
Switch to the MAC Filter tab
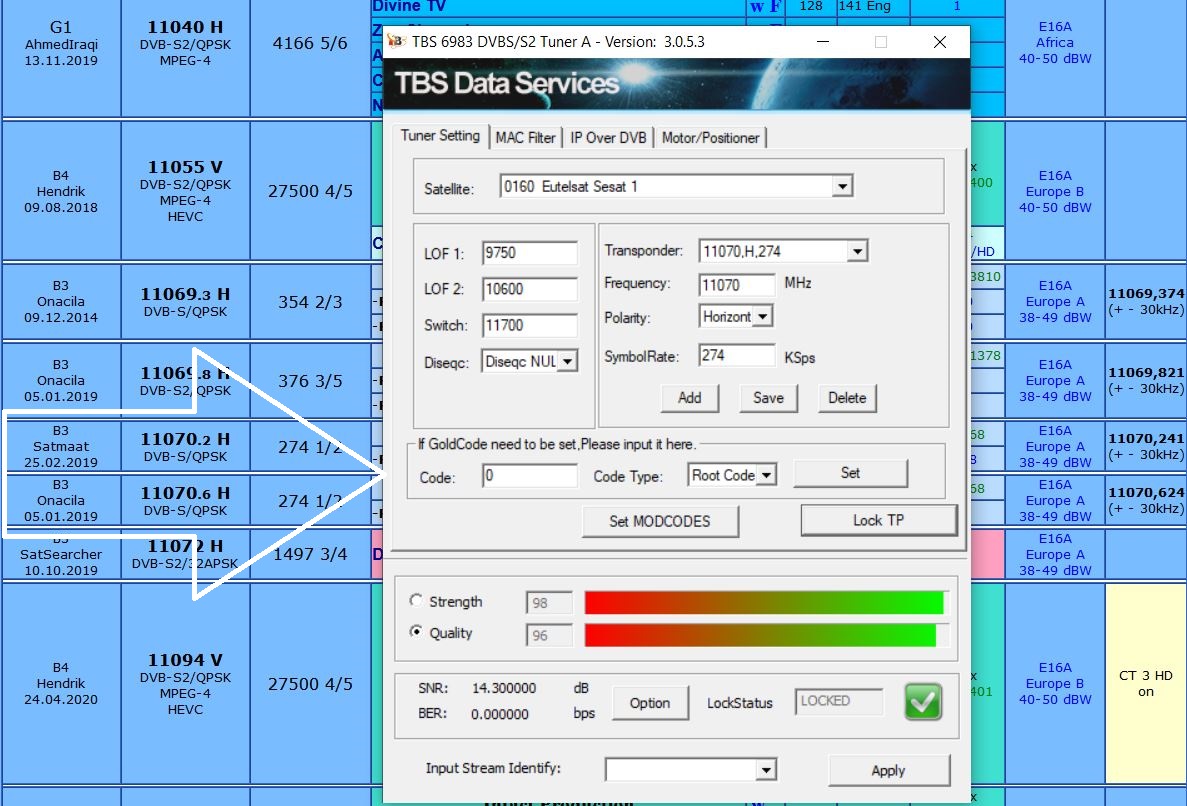point(525,138)
